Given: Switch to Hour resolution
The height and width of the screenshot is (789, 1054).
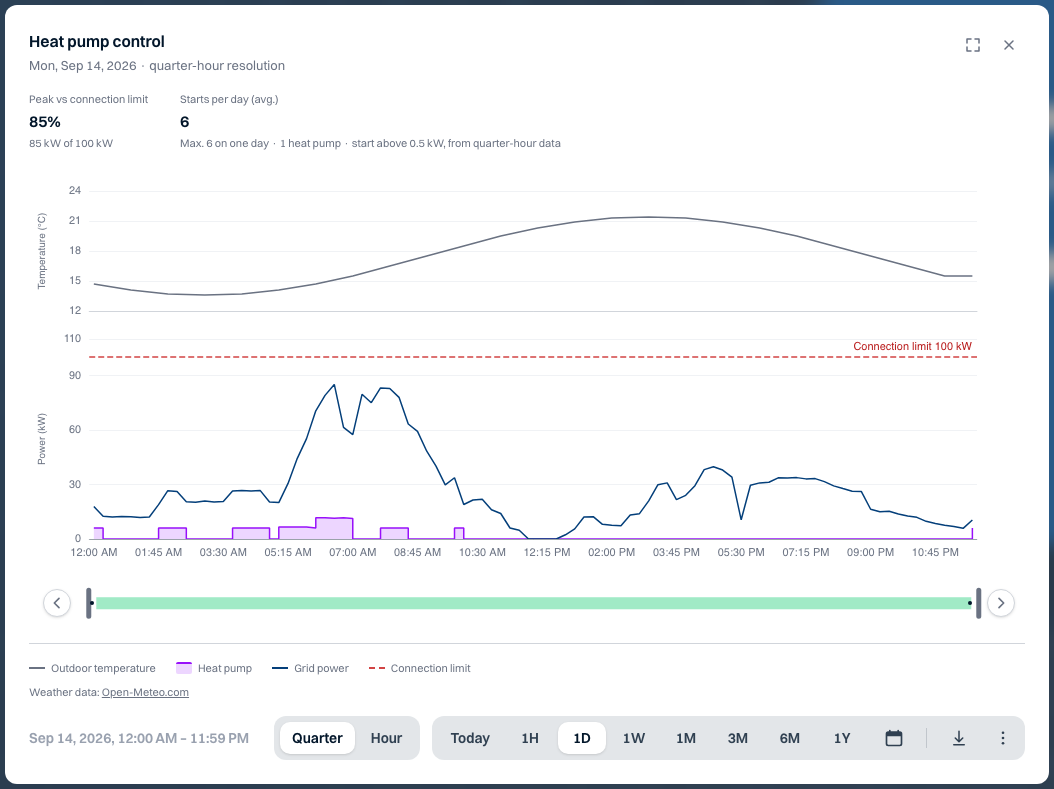Looking at the screenshot, I should 387,738.
